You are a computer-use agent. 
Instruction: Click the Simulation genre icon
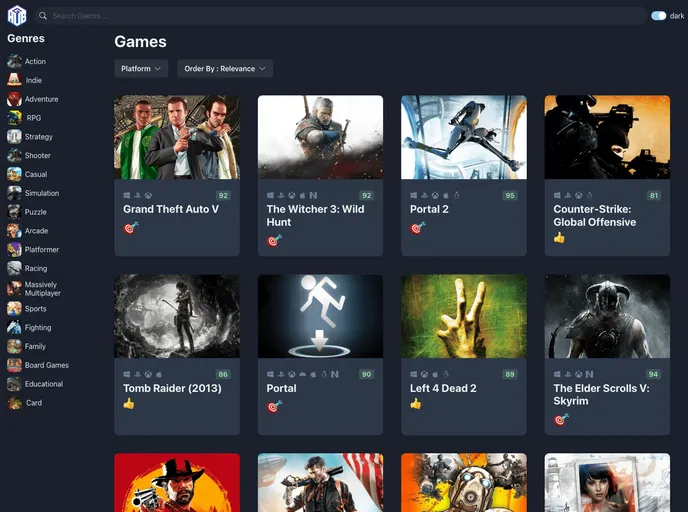pyautogui.click(x=14, y=193)
